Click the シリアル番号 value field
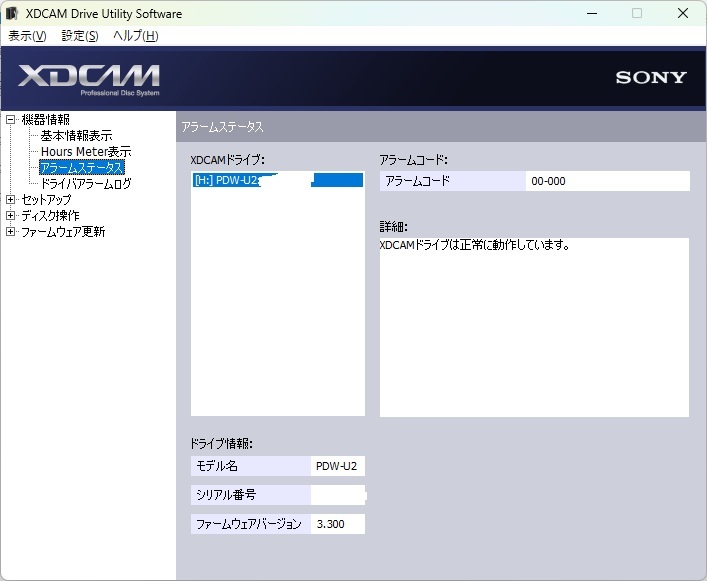Image resolution: width=708 pixels, height=581 pixels. 338,495
